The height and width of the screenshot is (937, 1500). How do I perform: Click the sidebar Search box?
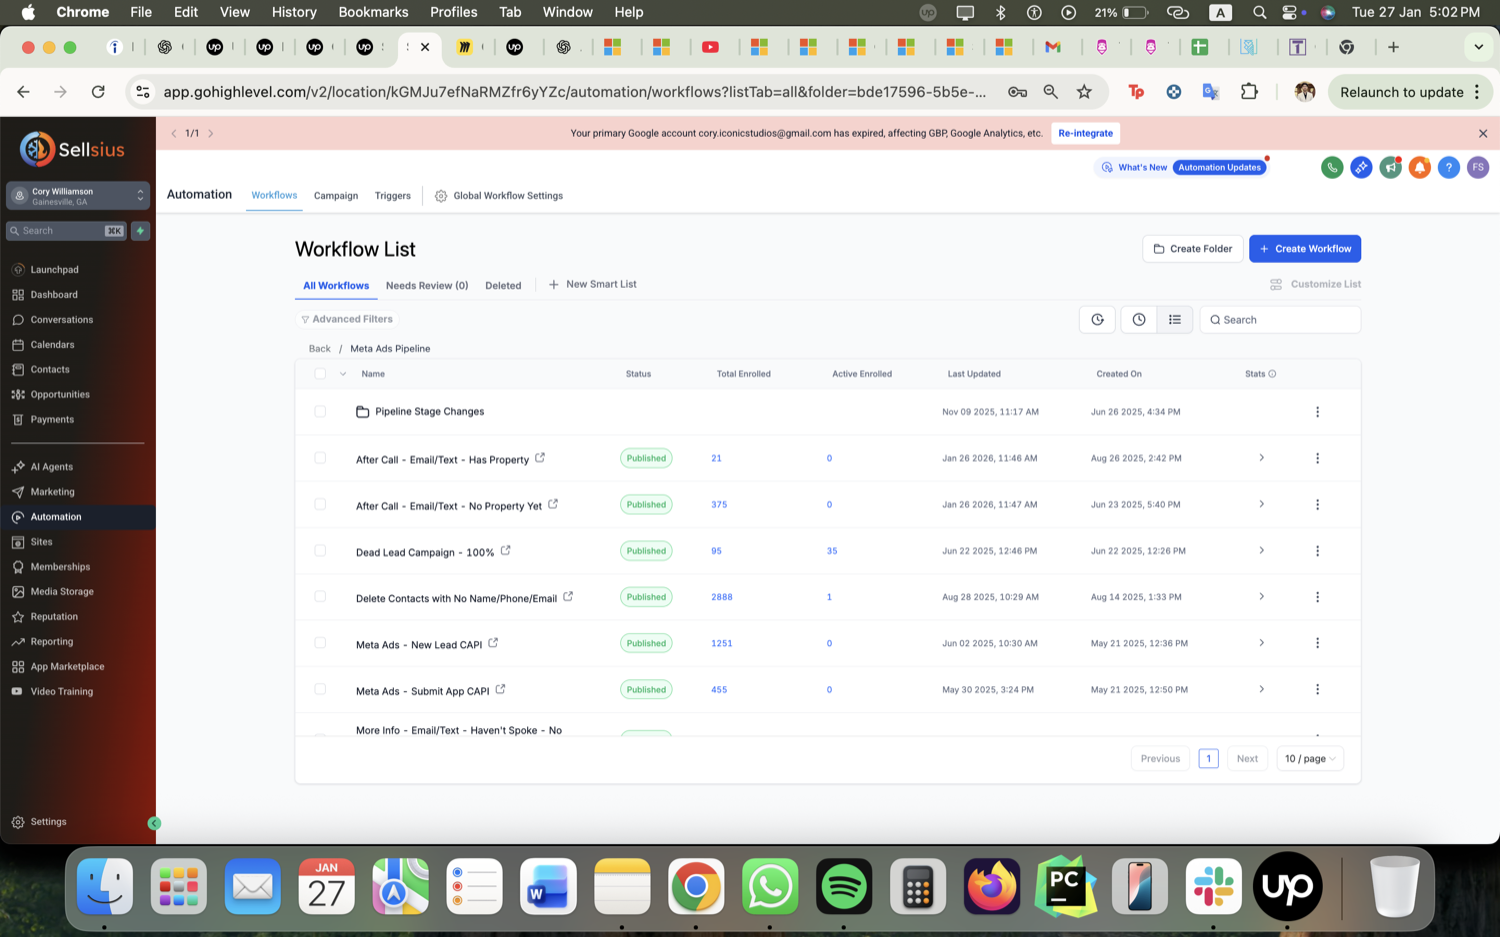point(66,231)
